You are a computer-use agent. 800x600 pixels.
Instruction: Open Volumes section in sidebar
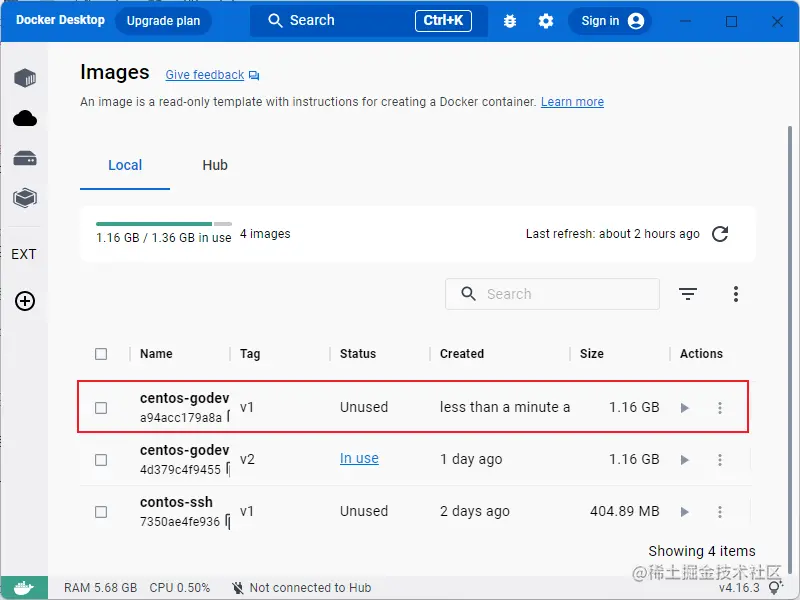pos(25,159)
